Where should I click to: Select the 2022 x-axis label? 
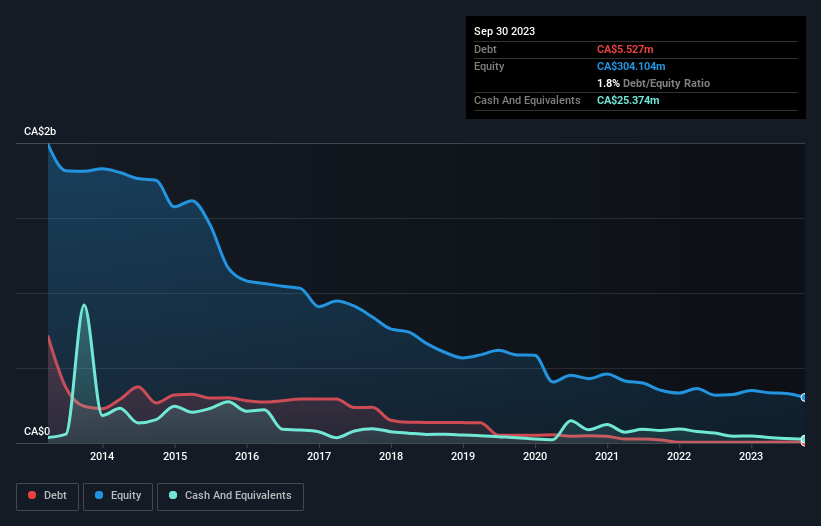pos(679,456)
